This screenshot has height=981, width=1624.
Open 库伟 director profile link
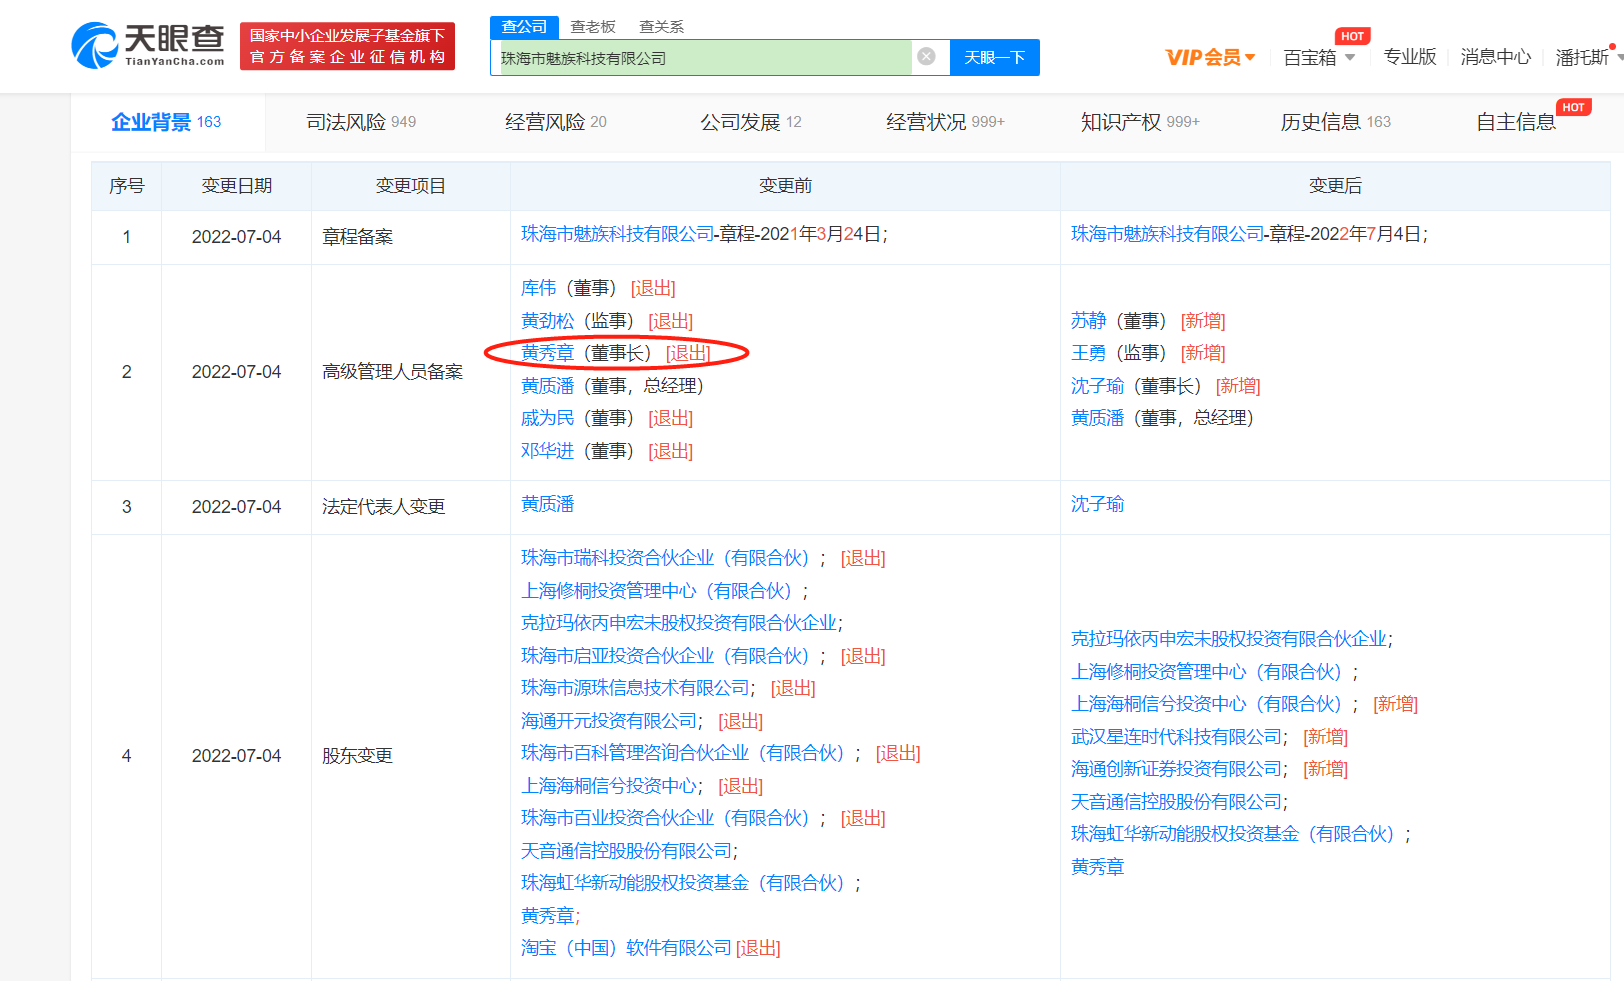coord(538,288)
